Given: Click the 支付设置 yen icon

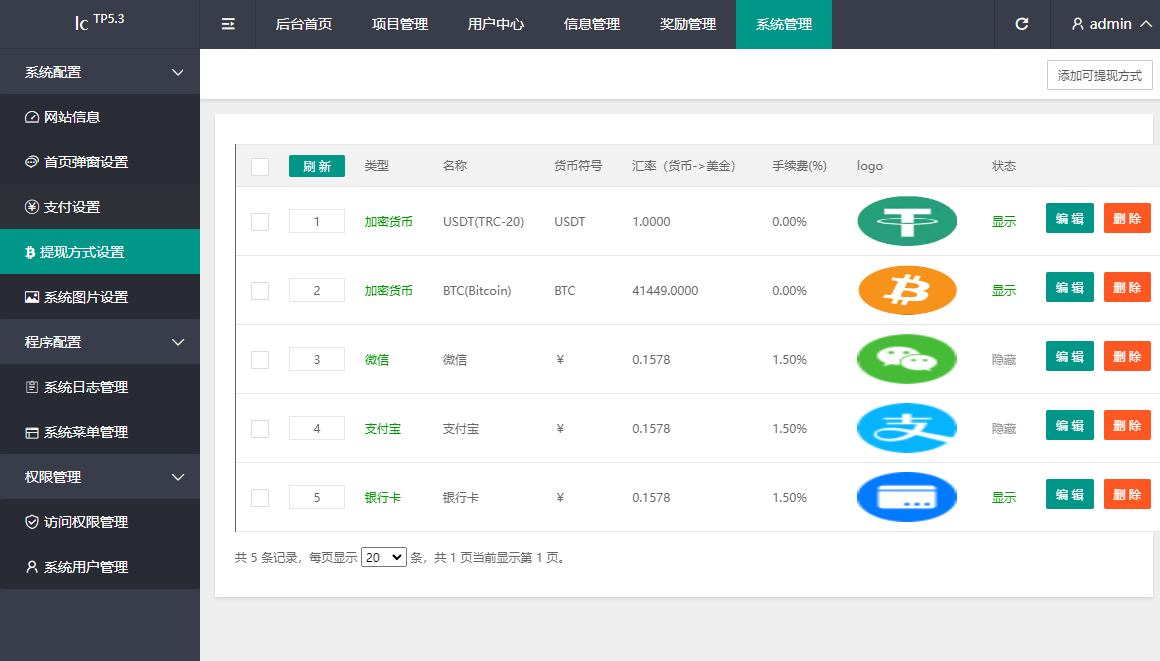Looking at the screenshot, I should [x=32, y=207].
